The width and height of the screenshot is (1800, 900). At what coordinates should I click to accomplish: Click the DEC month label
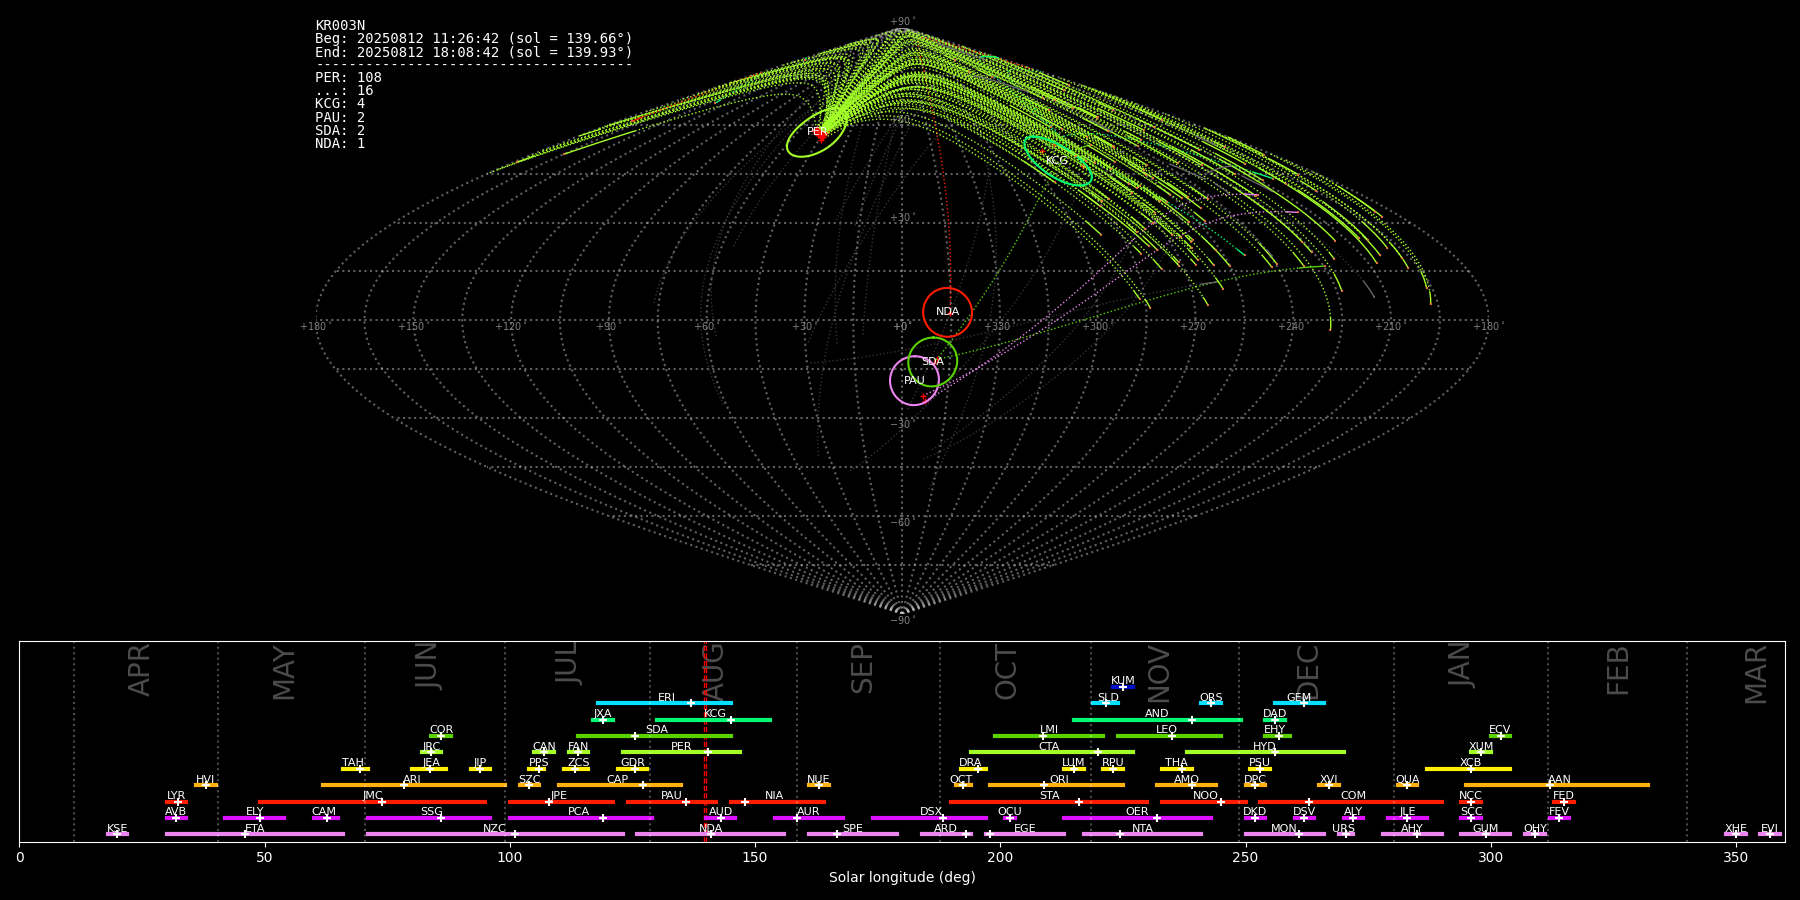point(1308,673)
